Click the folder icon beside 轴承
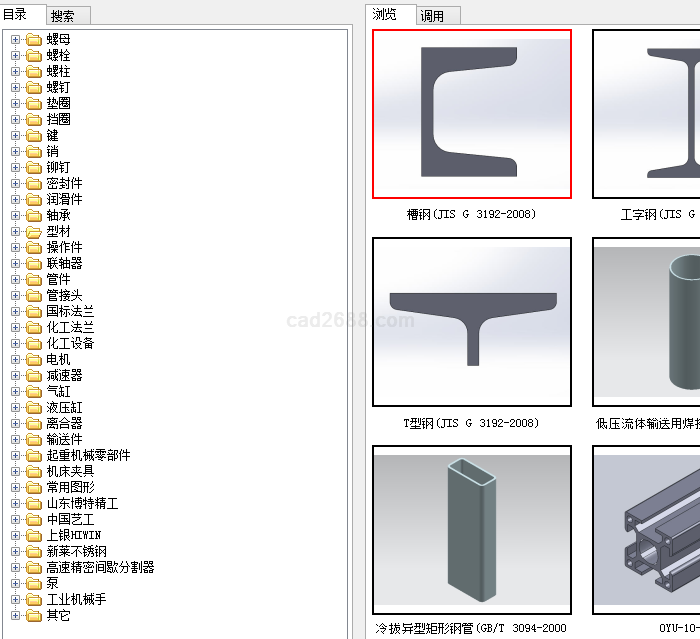The image size is (700, 639). [33, 215]
